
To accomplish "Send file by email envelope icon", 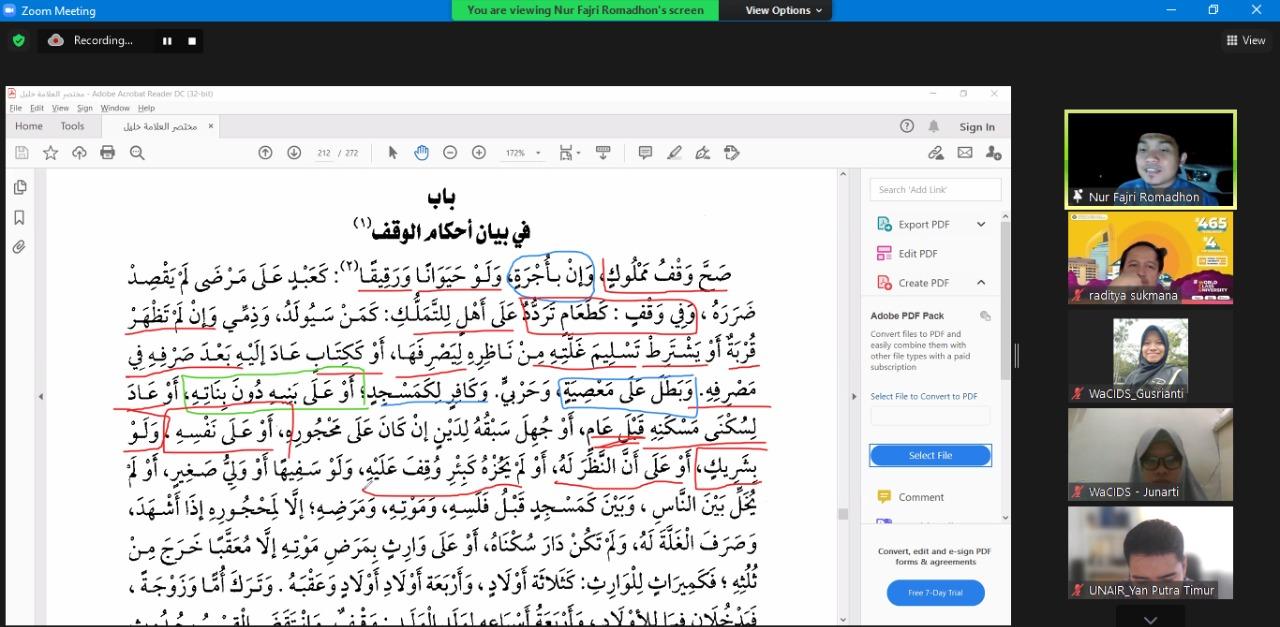I will tap(965, 153).
